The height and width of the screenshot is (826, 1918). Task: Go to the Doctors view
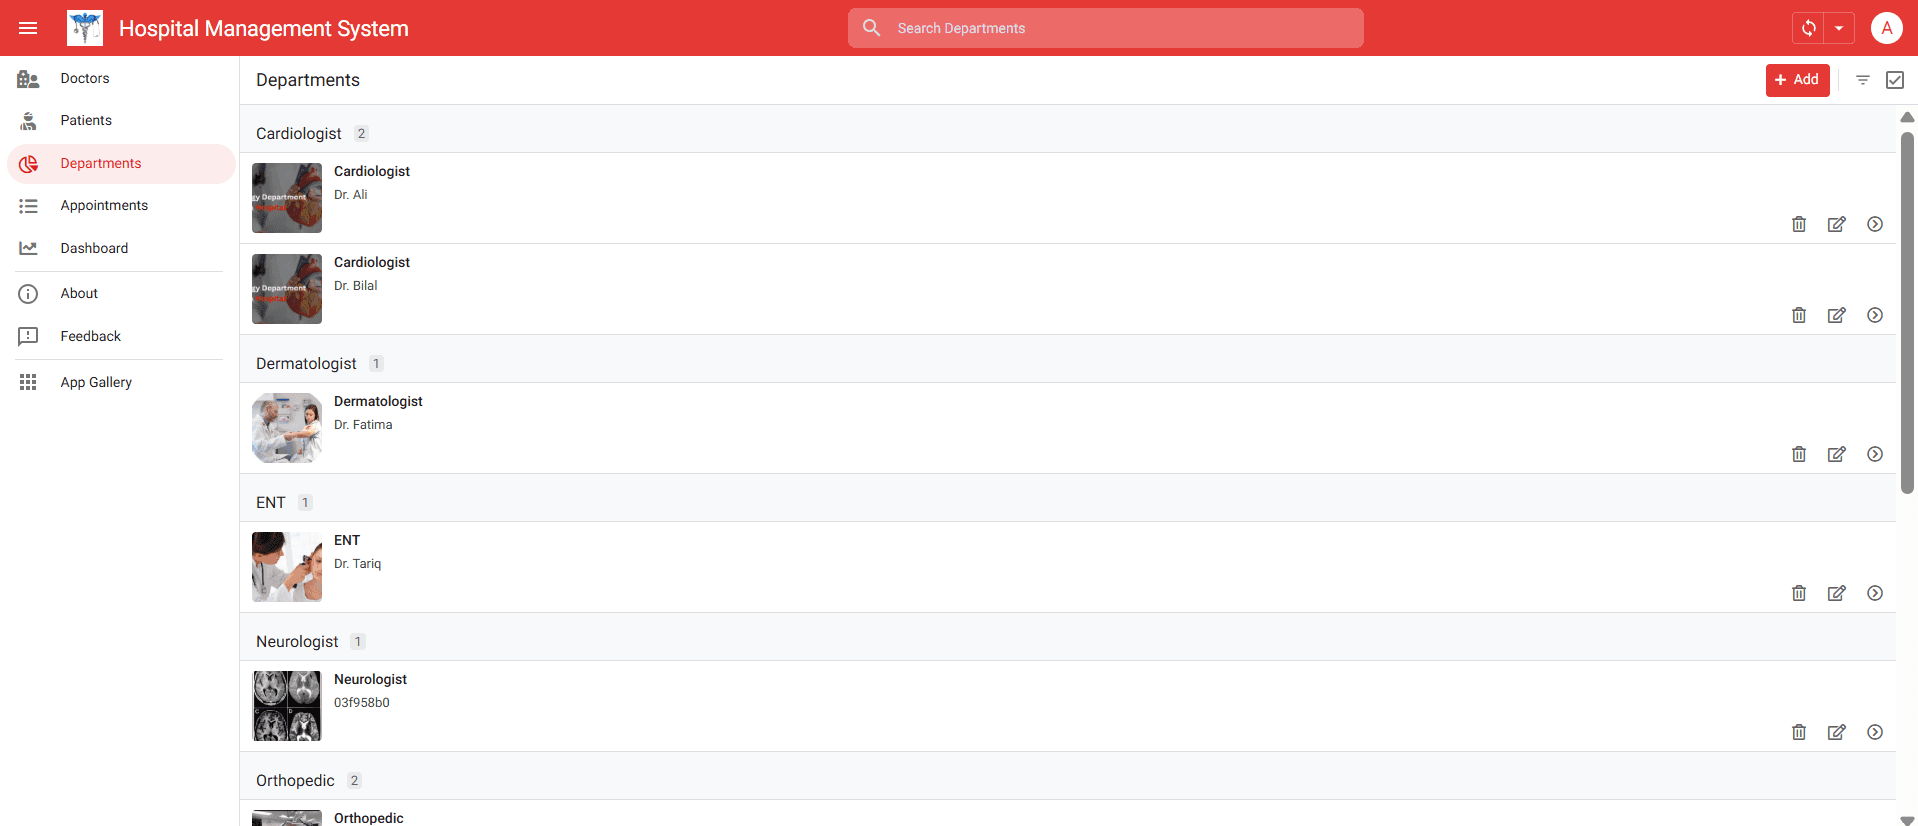click(120, 78)
